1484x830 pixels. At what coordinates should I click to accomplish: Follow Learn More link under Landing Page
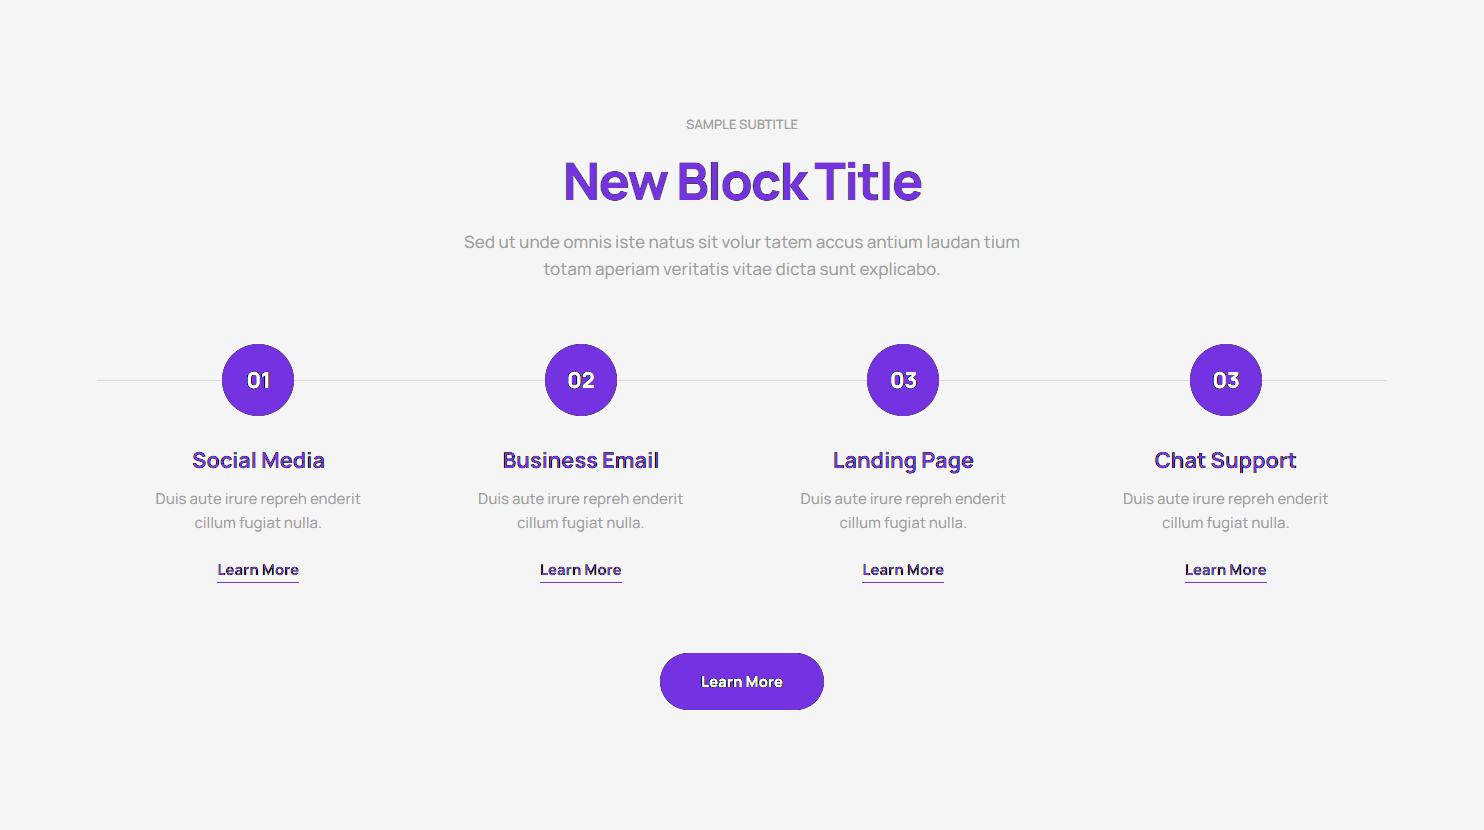click(903, 570)
